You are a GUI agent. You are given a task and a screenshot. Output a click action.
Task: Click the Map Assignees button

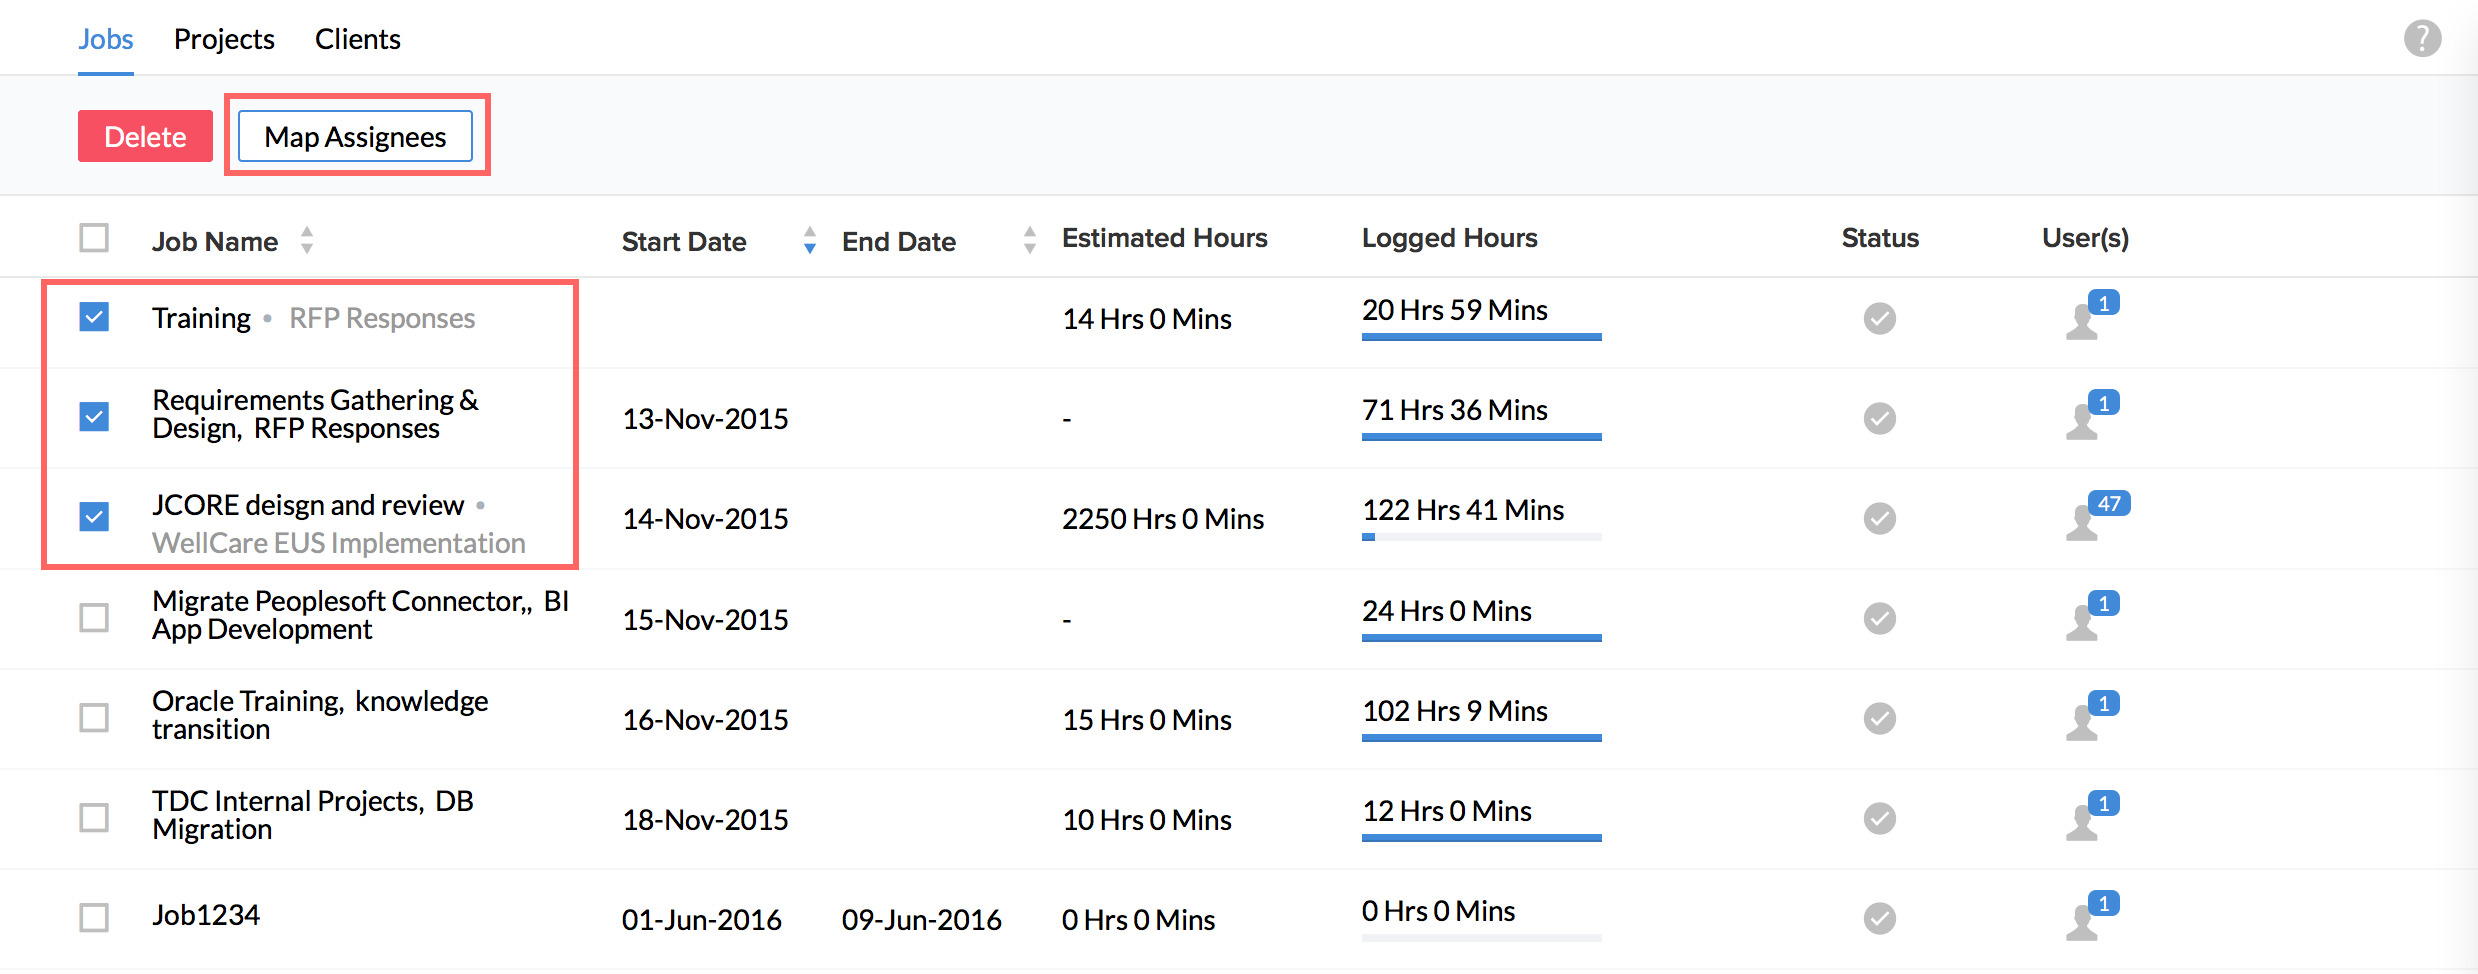pyautogui.click(x=355, y=136)
